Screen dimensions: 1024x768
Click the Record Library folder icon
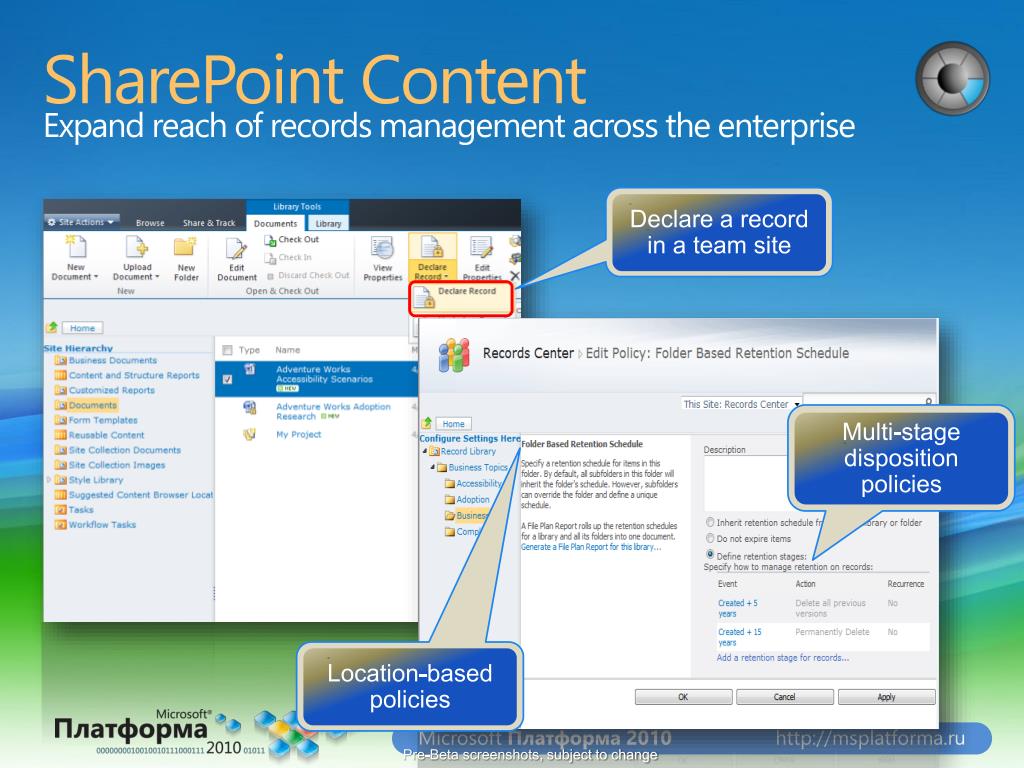point(434,451)
